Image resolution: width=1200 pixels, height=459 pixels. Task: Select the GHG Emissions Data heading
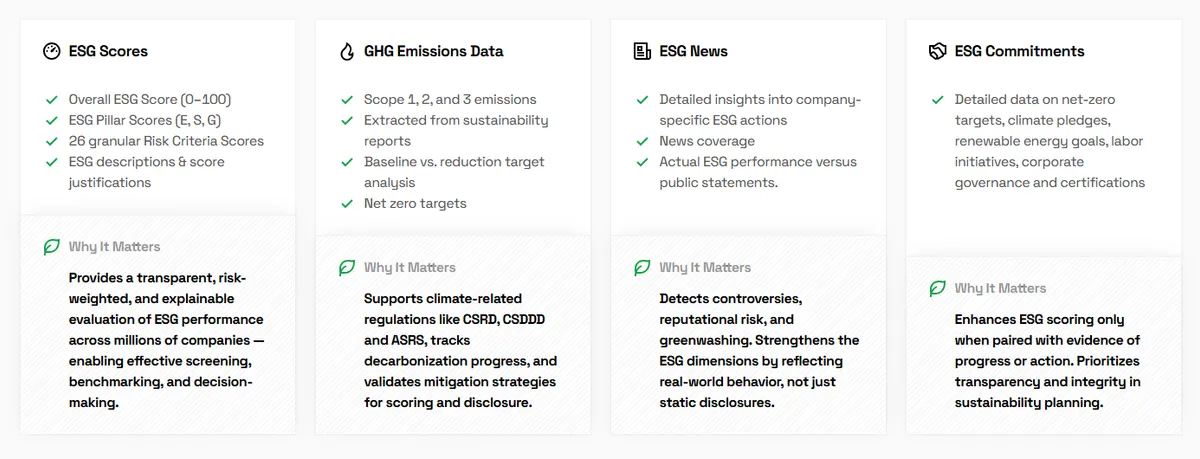click(x=434, y=51)
